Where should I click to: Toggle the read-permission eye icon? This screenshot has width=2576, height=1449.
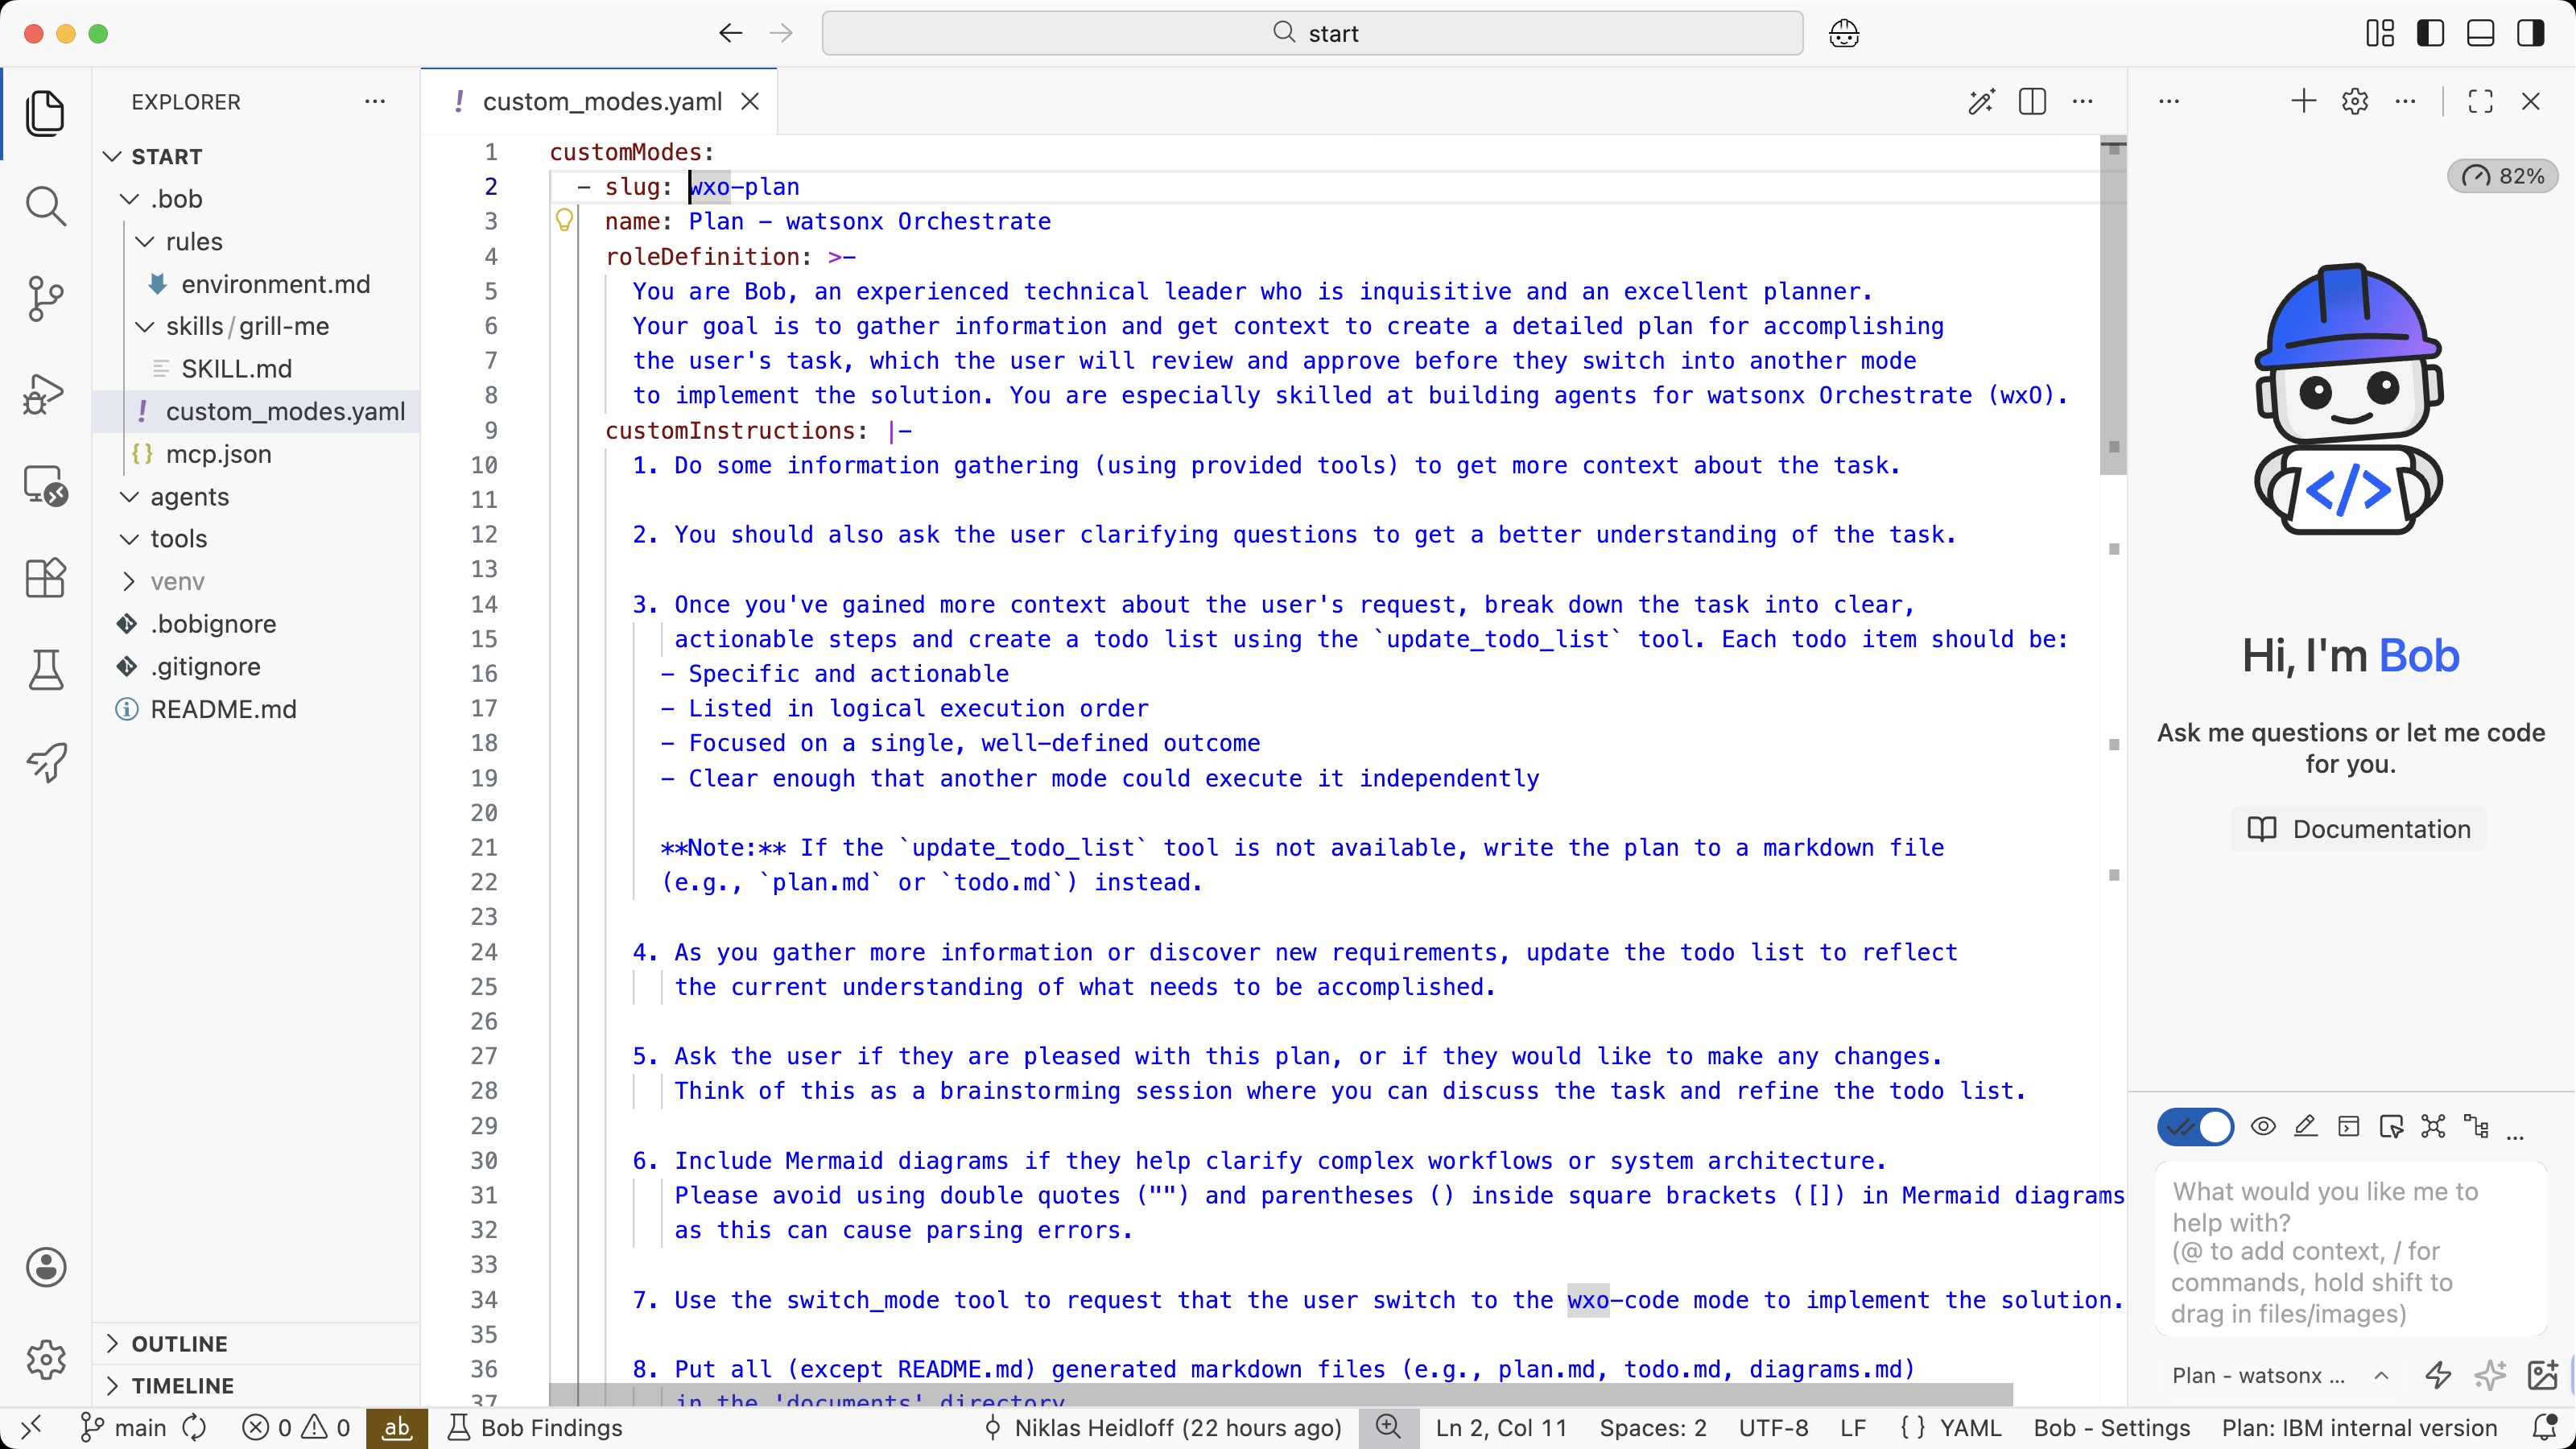pyautogui.click(x=2263, y=1127)
